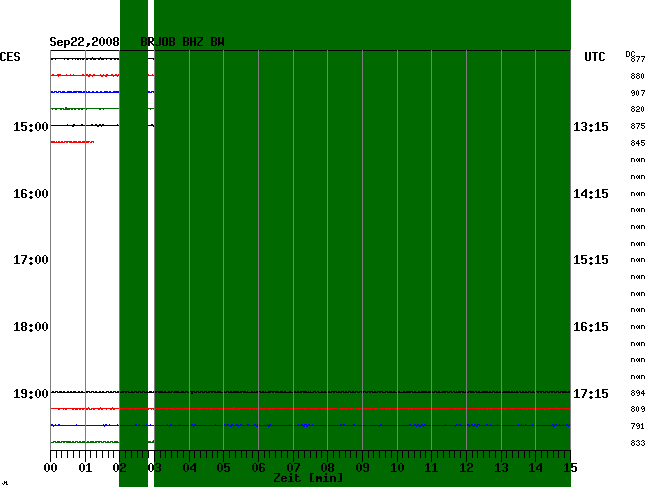Select the 15:00 CES time label
Viewport: 650px width, 494px height.
coord(31,126)
